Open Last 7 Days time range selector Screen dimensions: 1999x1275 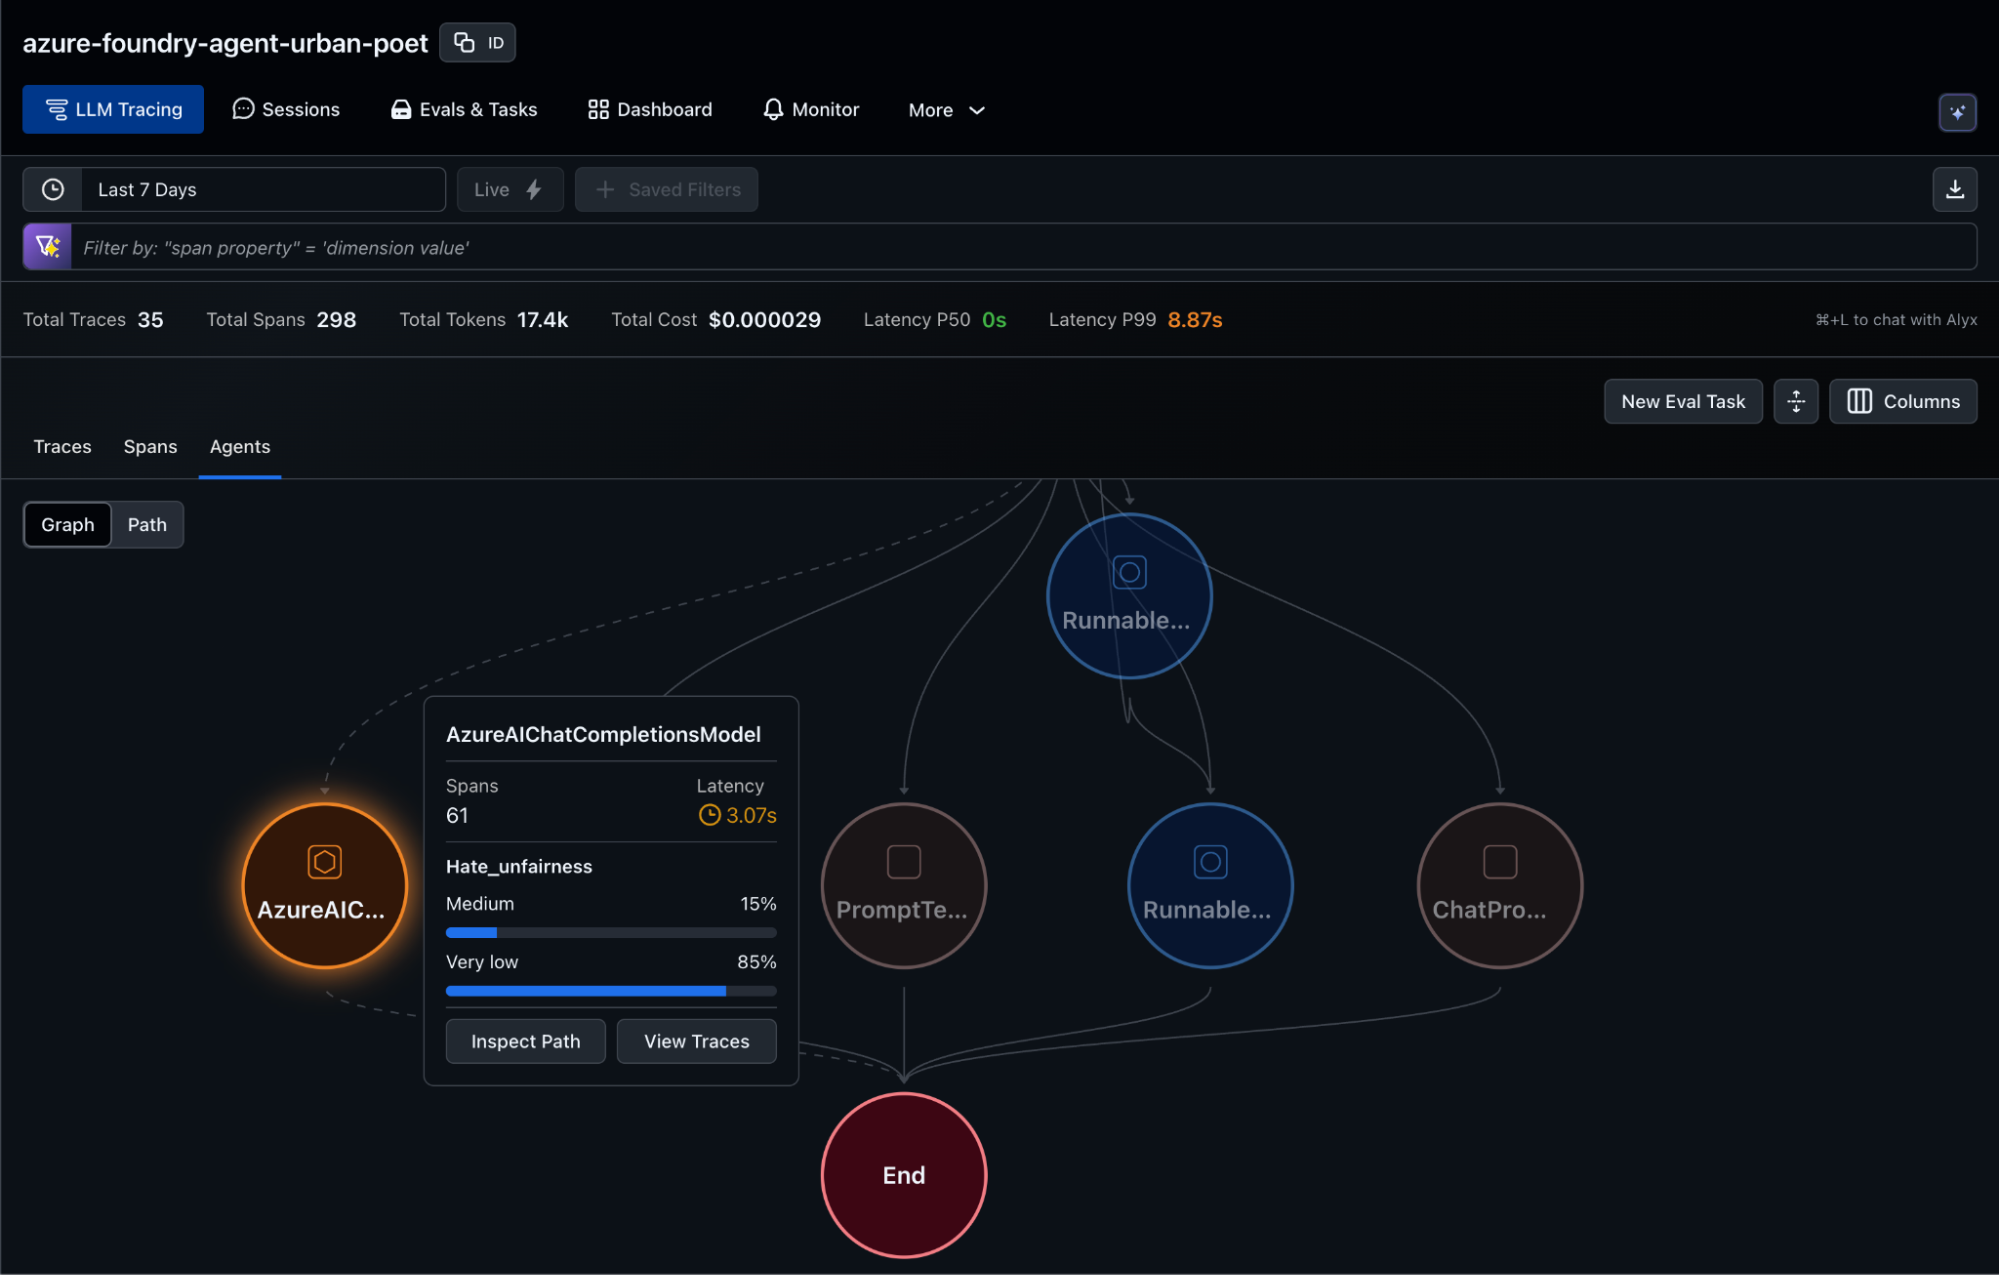tap(262, 190)
